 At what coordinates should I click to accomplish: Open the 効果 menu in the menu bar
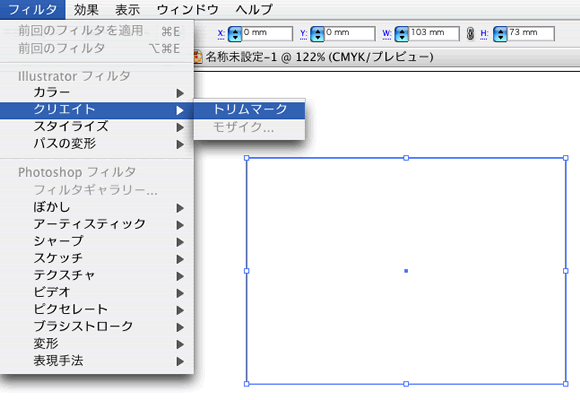86,10
